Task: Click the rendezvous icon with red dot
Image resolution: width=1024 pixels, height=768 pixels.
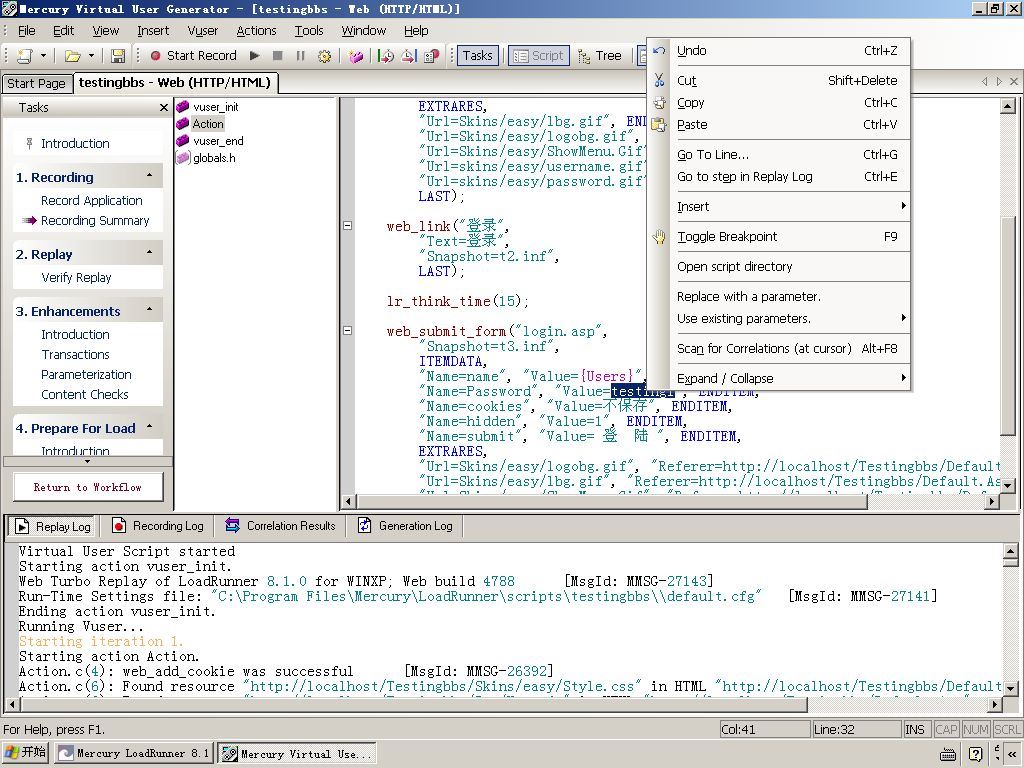Action: tap(432, 56)
